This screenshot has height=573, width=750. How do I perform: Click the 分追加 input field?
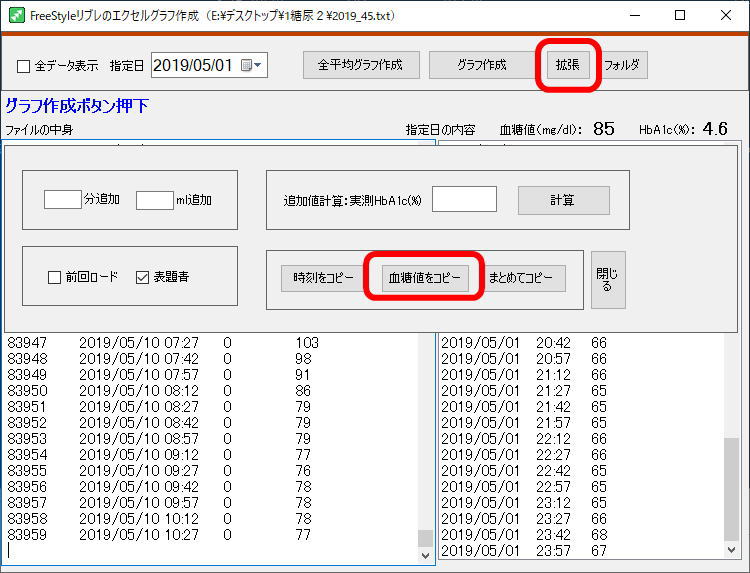(63, 200)
